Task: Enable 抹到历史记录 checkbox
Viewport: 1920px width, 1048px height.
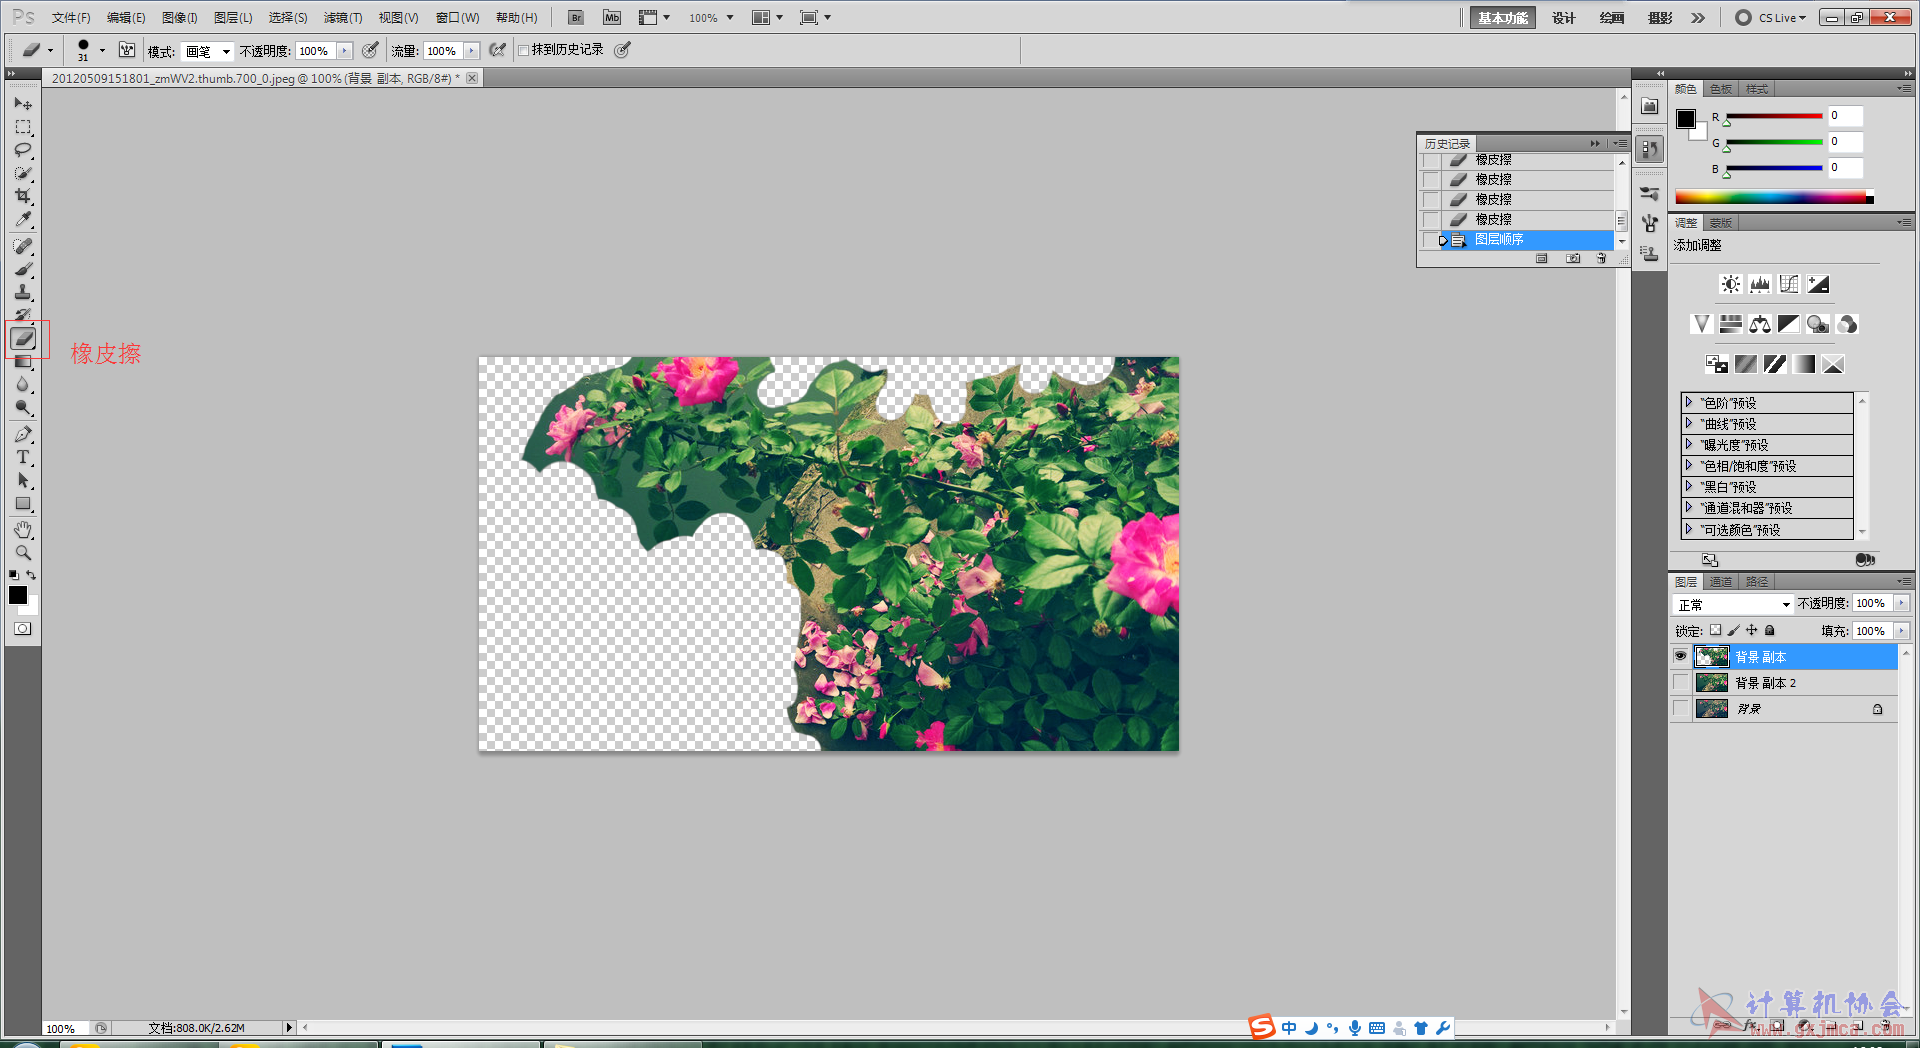Action: coord(523,50)
